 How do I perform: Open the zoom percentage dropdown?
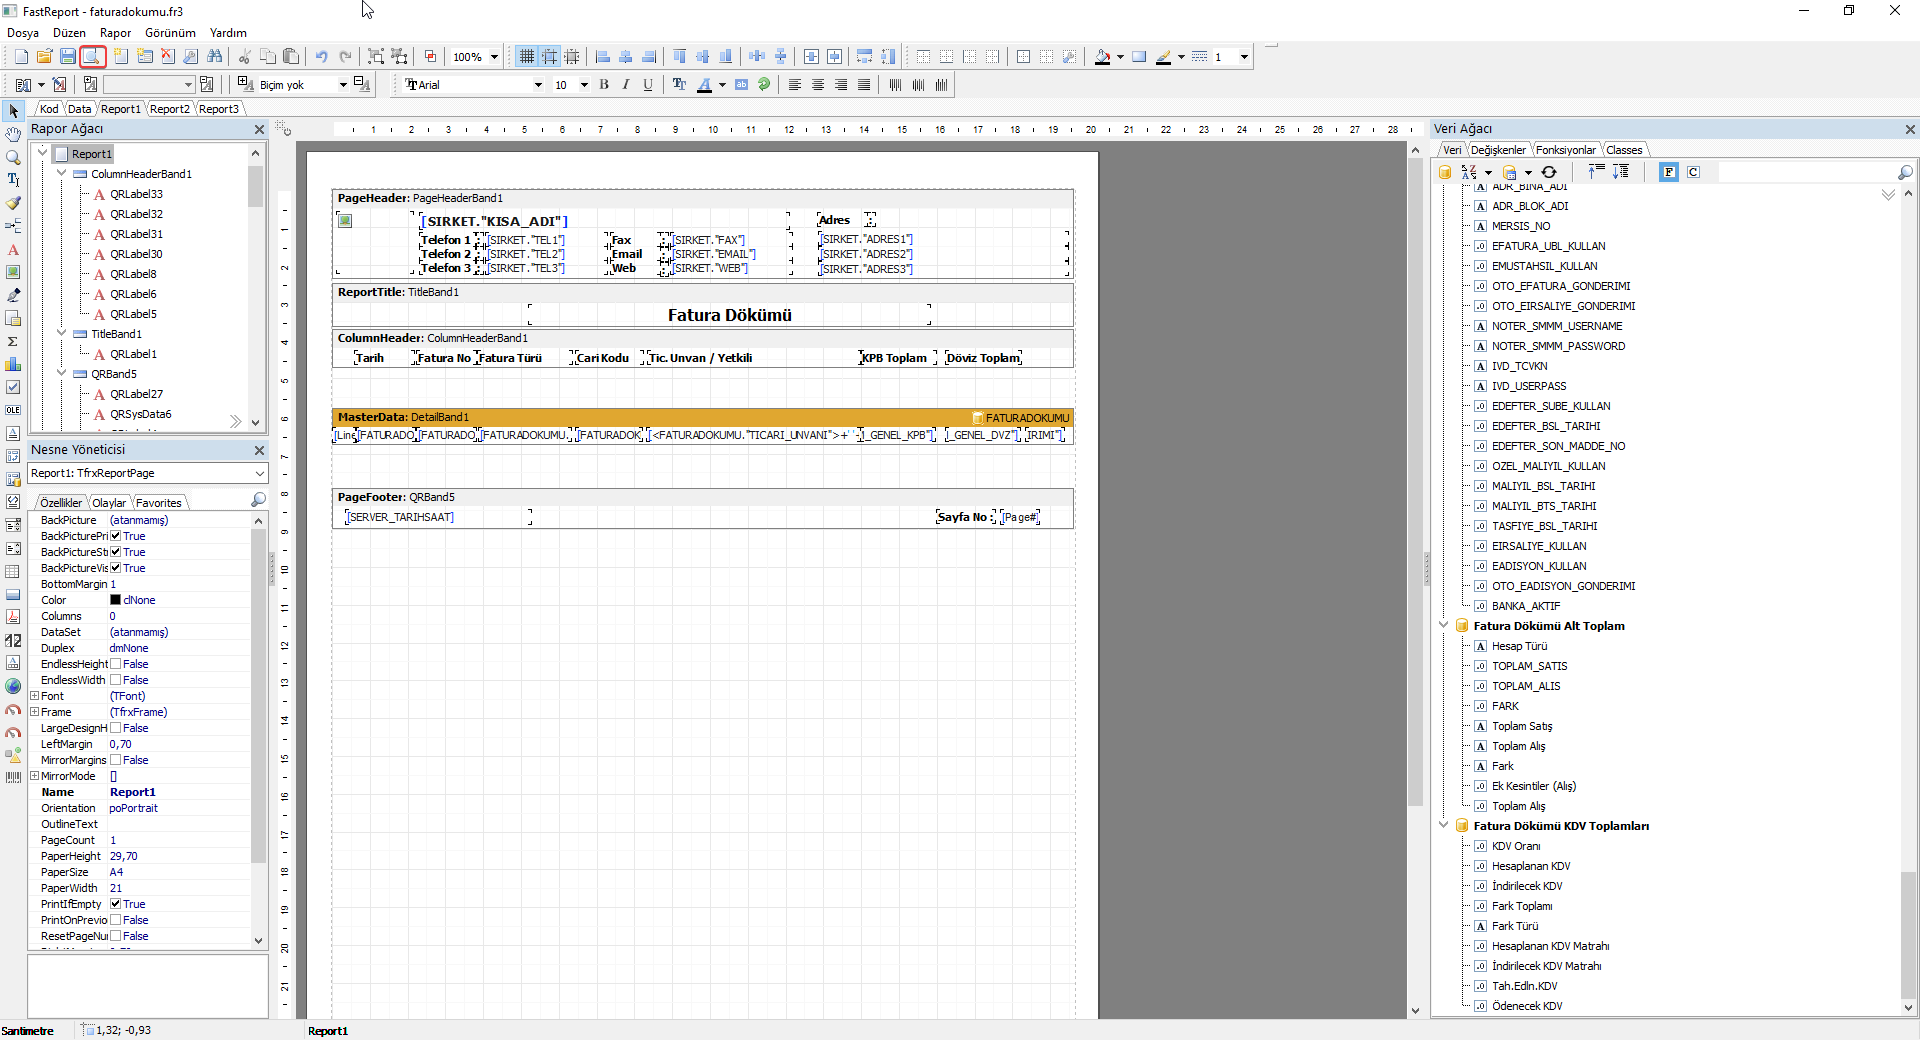(494, 57)
